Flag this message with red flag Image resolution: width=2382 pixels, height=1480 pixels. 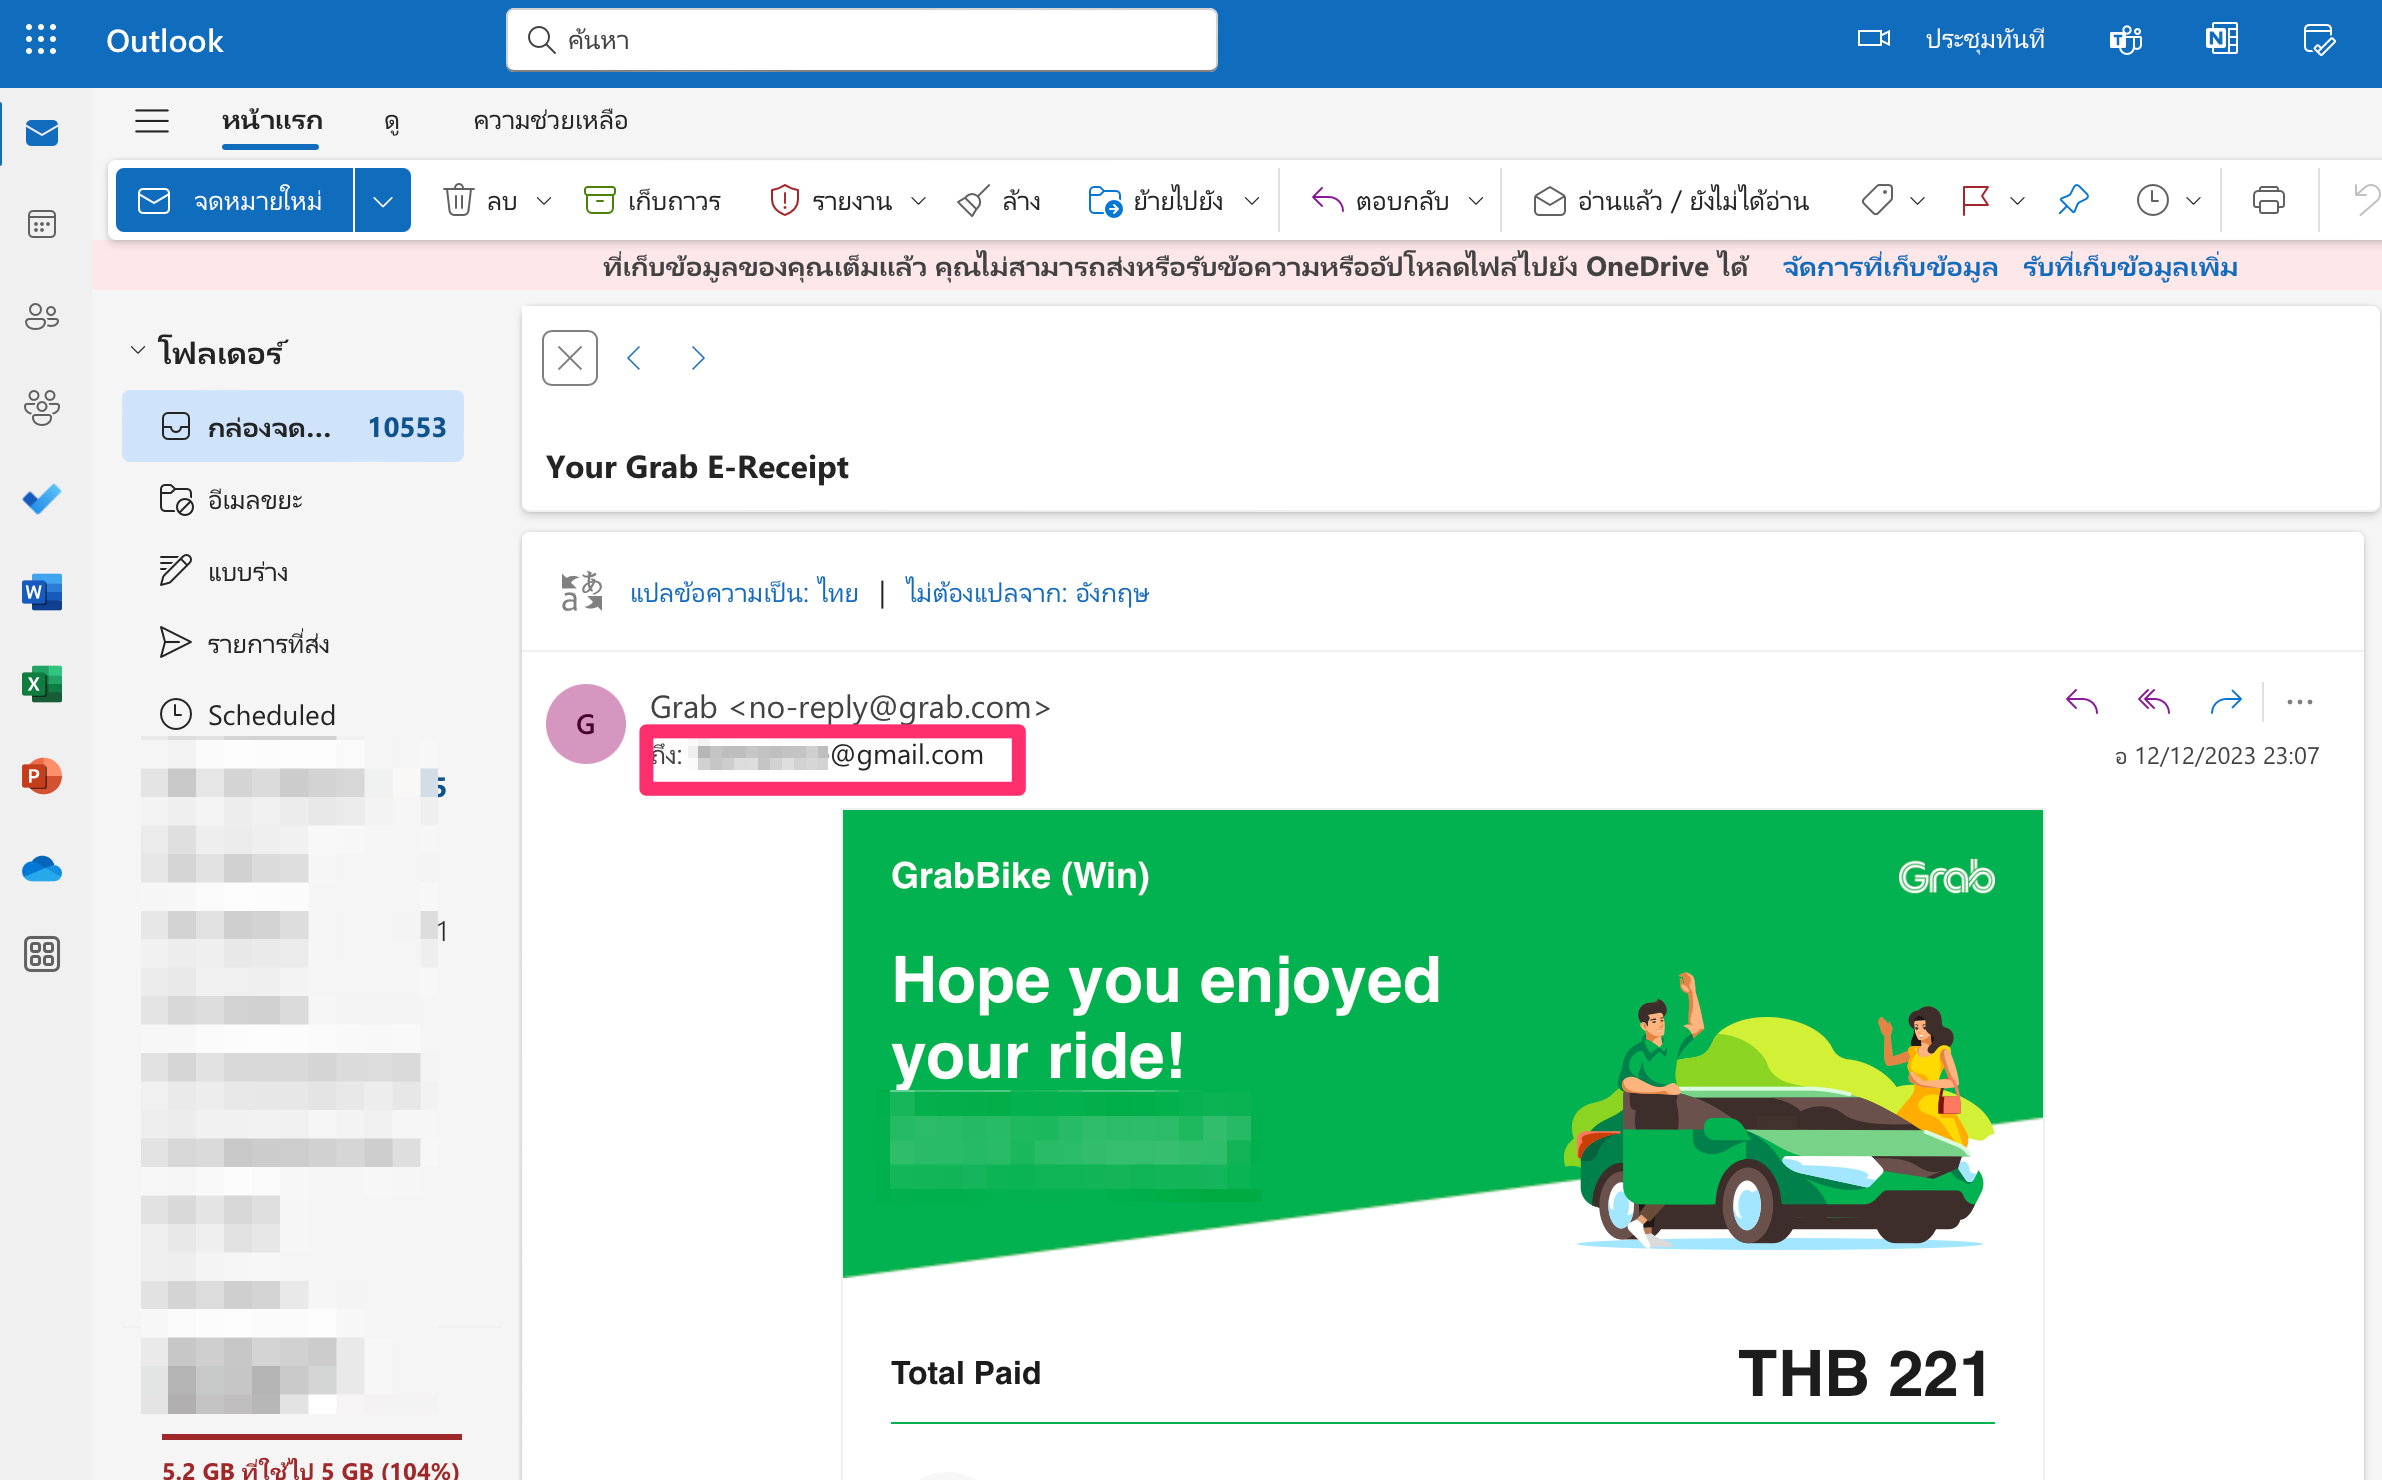pos(1975,200)
